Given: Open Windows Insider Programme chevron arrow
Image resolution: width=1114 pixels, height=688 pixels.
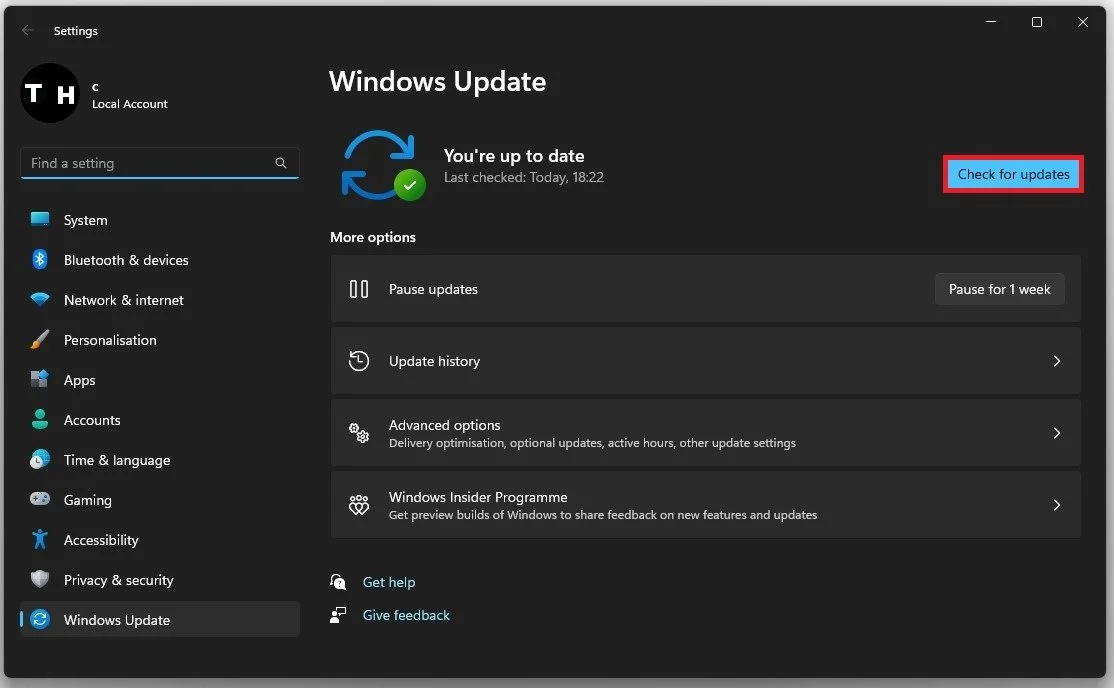Looking at the screenshot, I should click(1056, 505).
